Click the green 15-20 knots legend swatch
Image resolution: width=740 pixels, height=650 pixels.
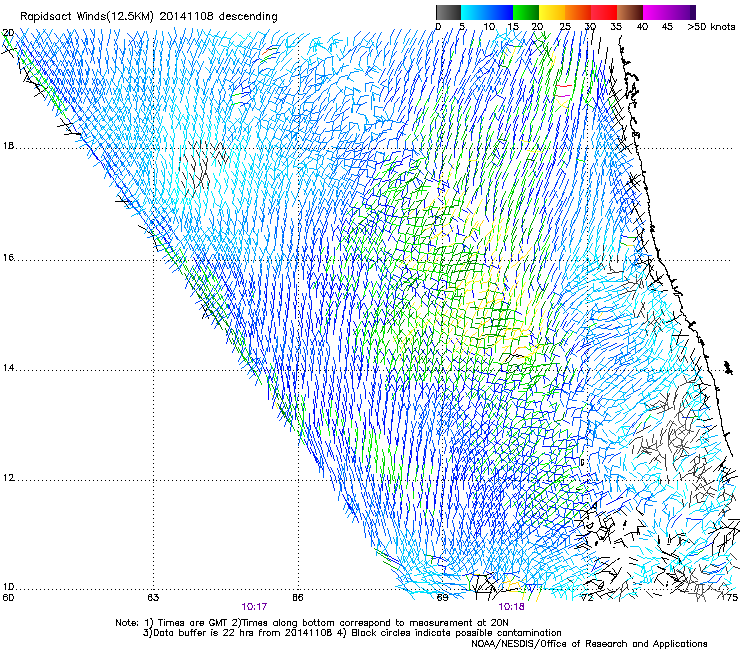pos(526,12)
